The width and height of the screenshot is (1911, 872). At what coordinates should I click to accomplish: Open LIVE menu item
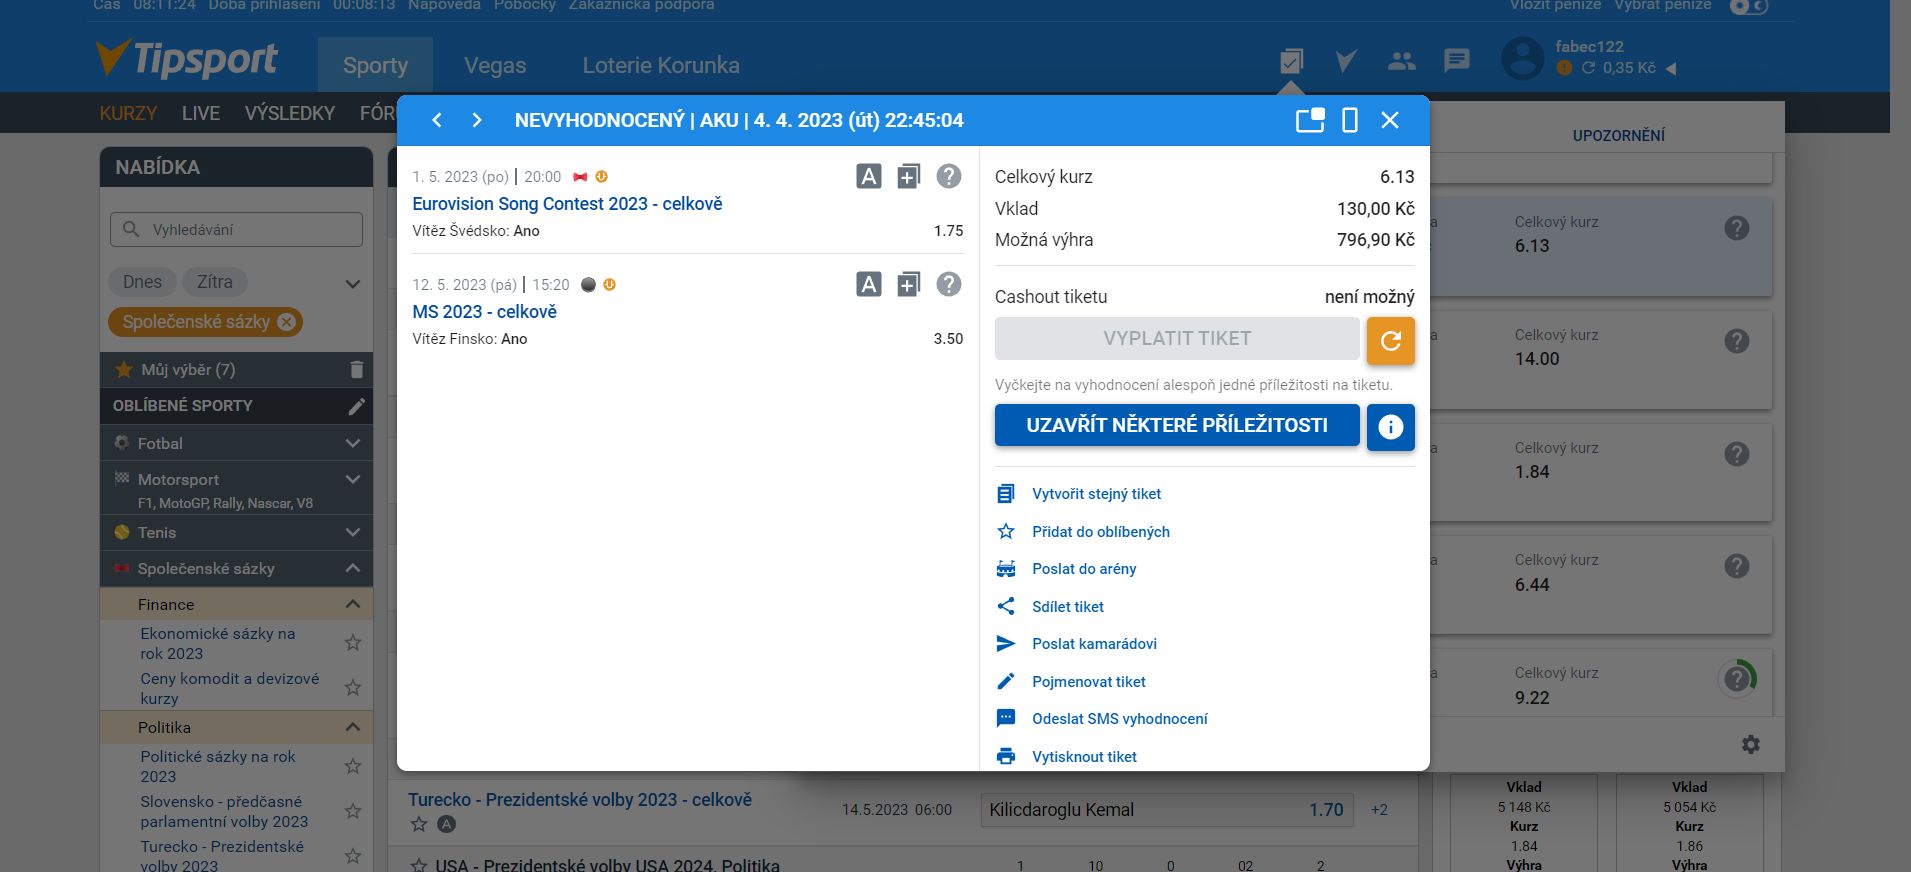201,113
